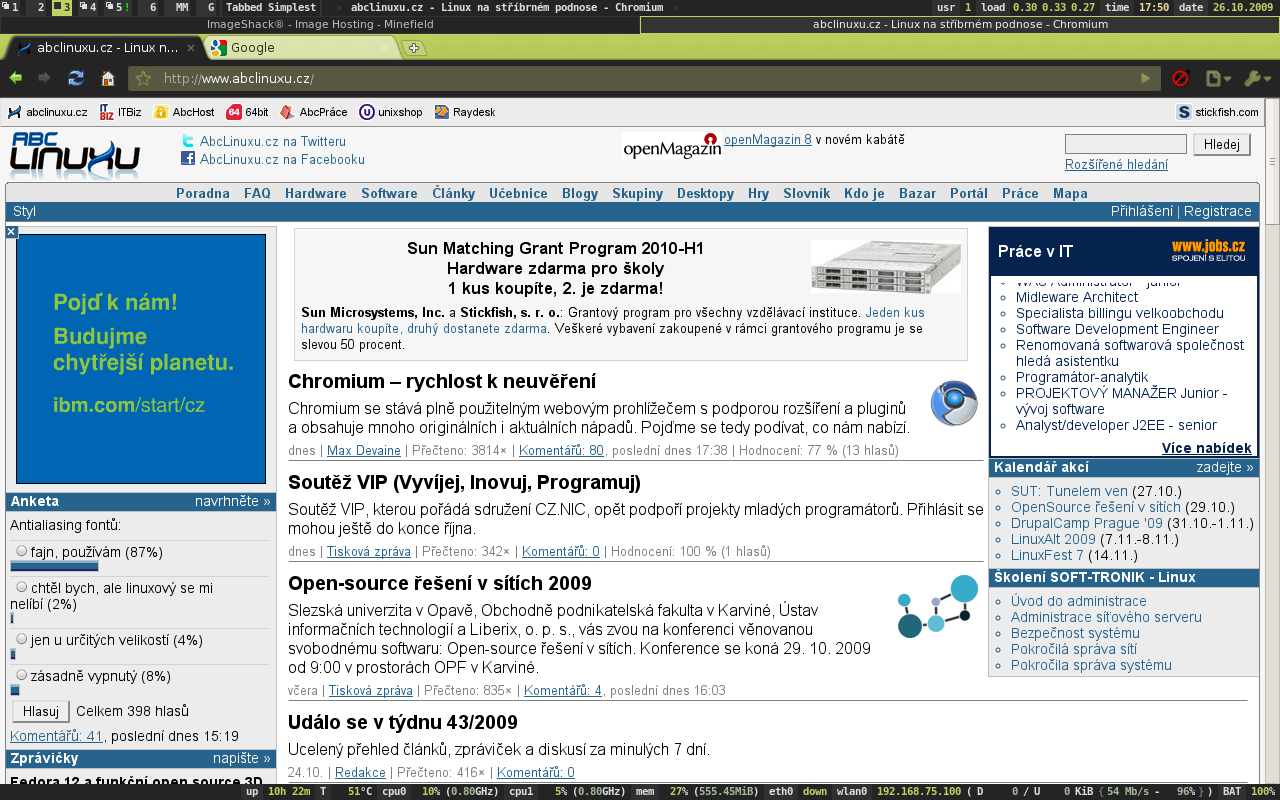
Task: Reload the page with the refresh icon
Action: click(75, 78)
